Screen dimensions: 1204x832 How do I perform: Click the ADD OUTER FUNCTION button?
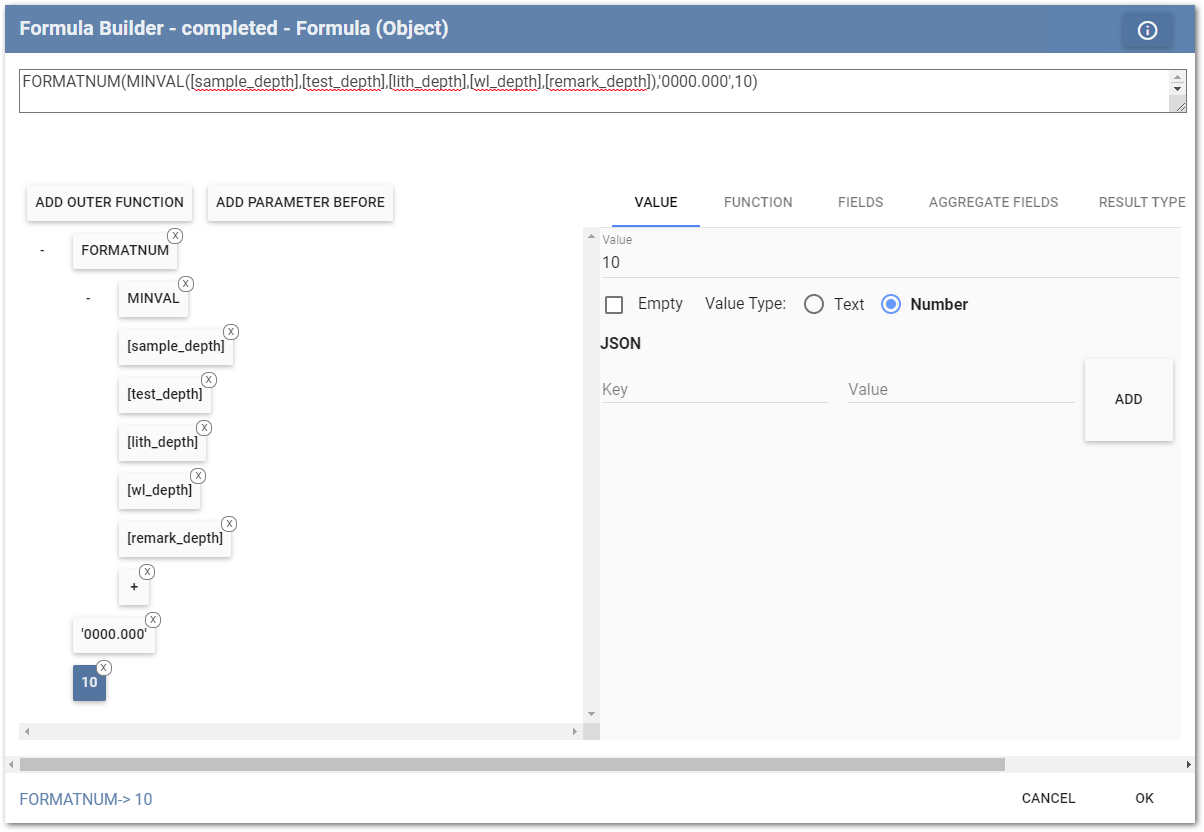pos(109,202)
